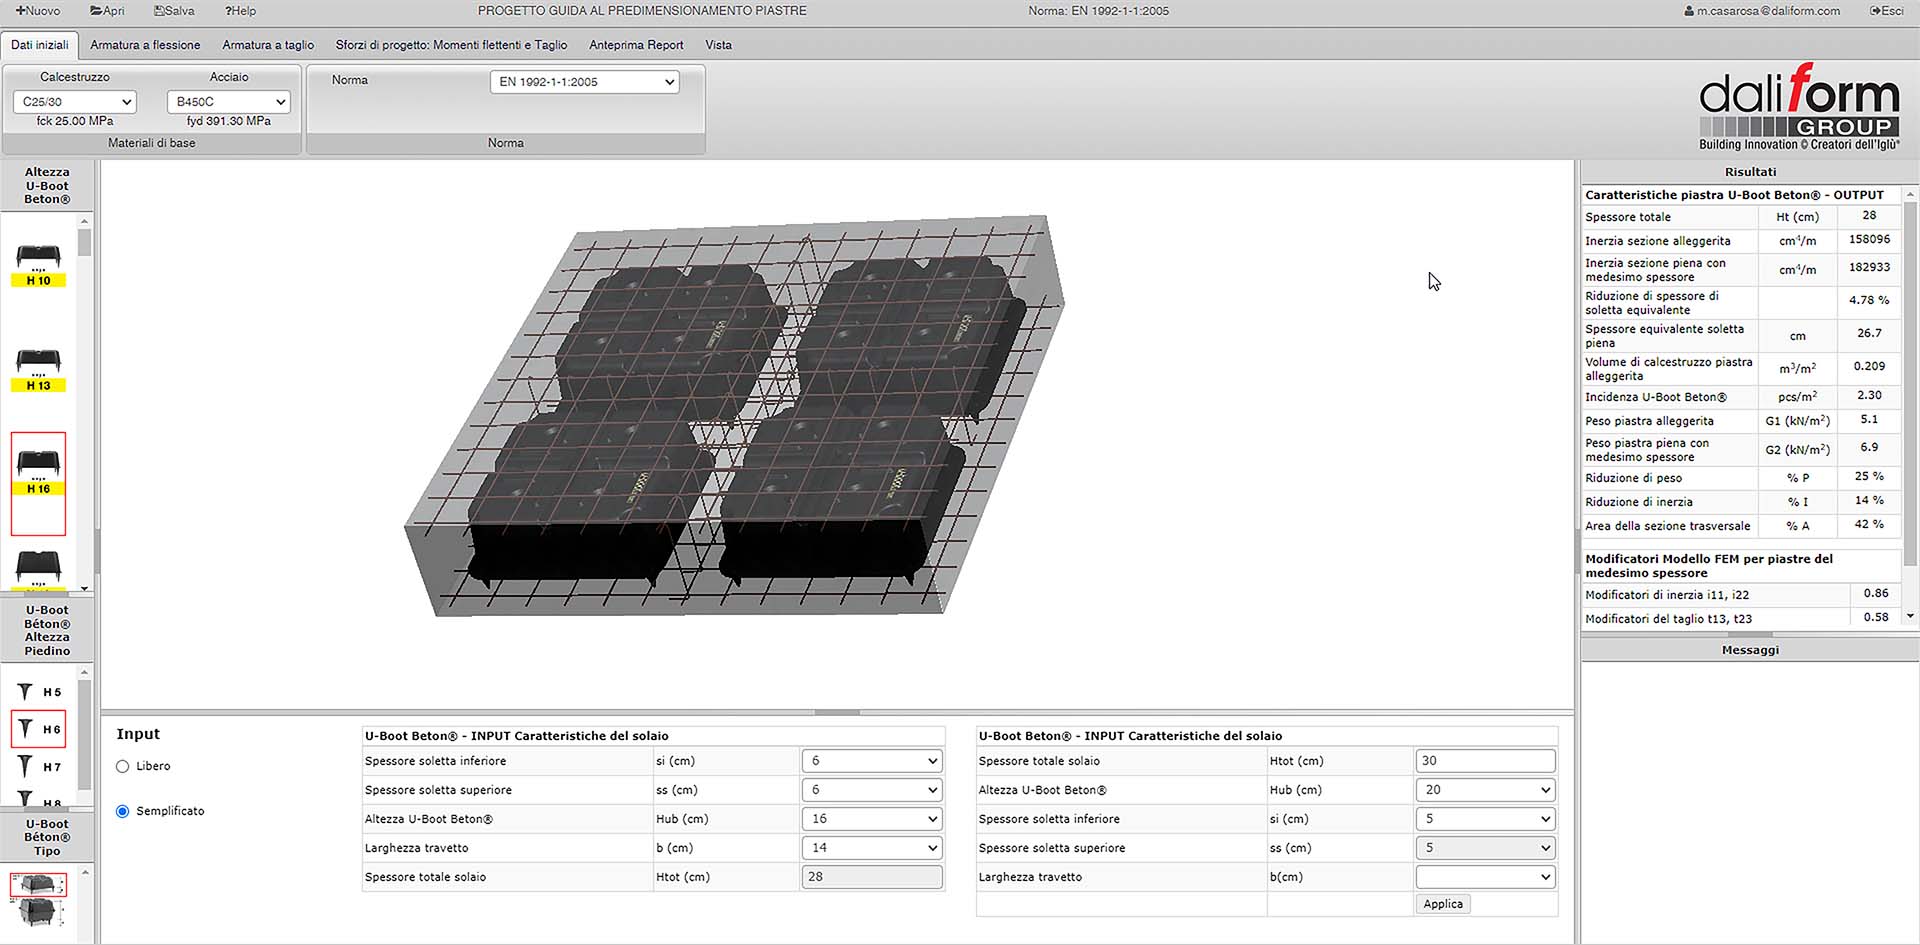Choose the H5 foot height icon
1920x945 pixels.
[38, 692]
